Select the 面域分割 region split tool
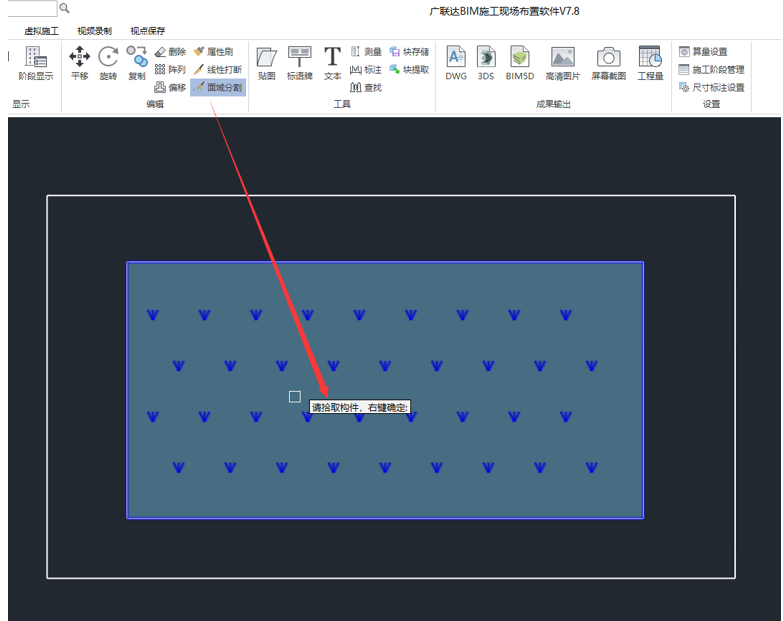783x621 pixels. click(x=218, y=87)
